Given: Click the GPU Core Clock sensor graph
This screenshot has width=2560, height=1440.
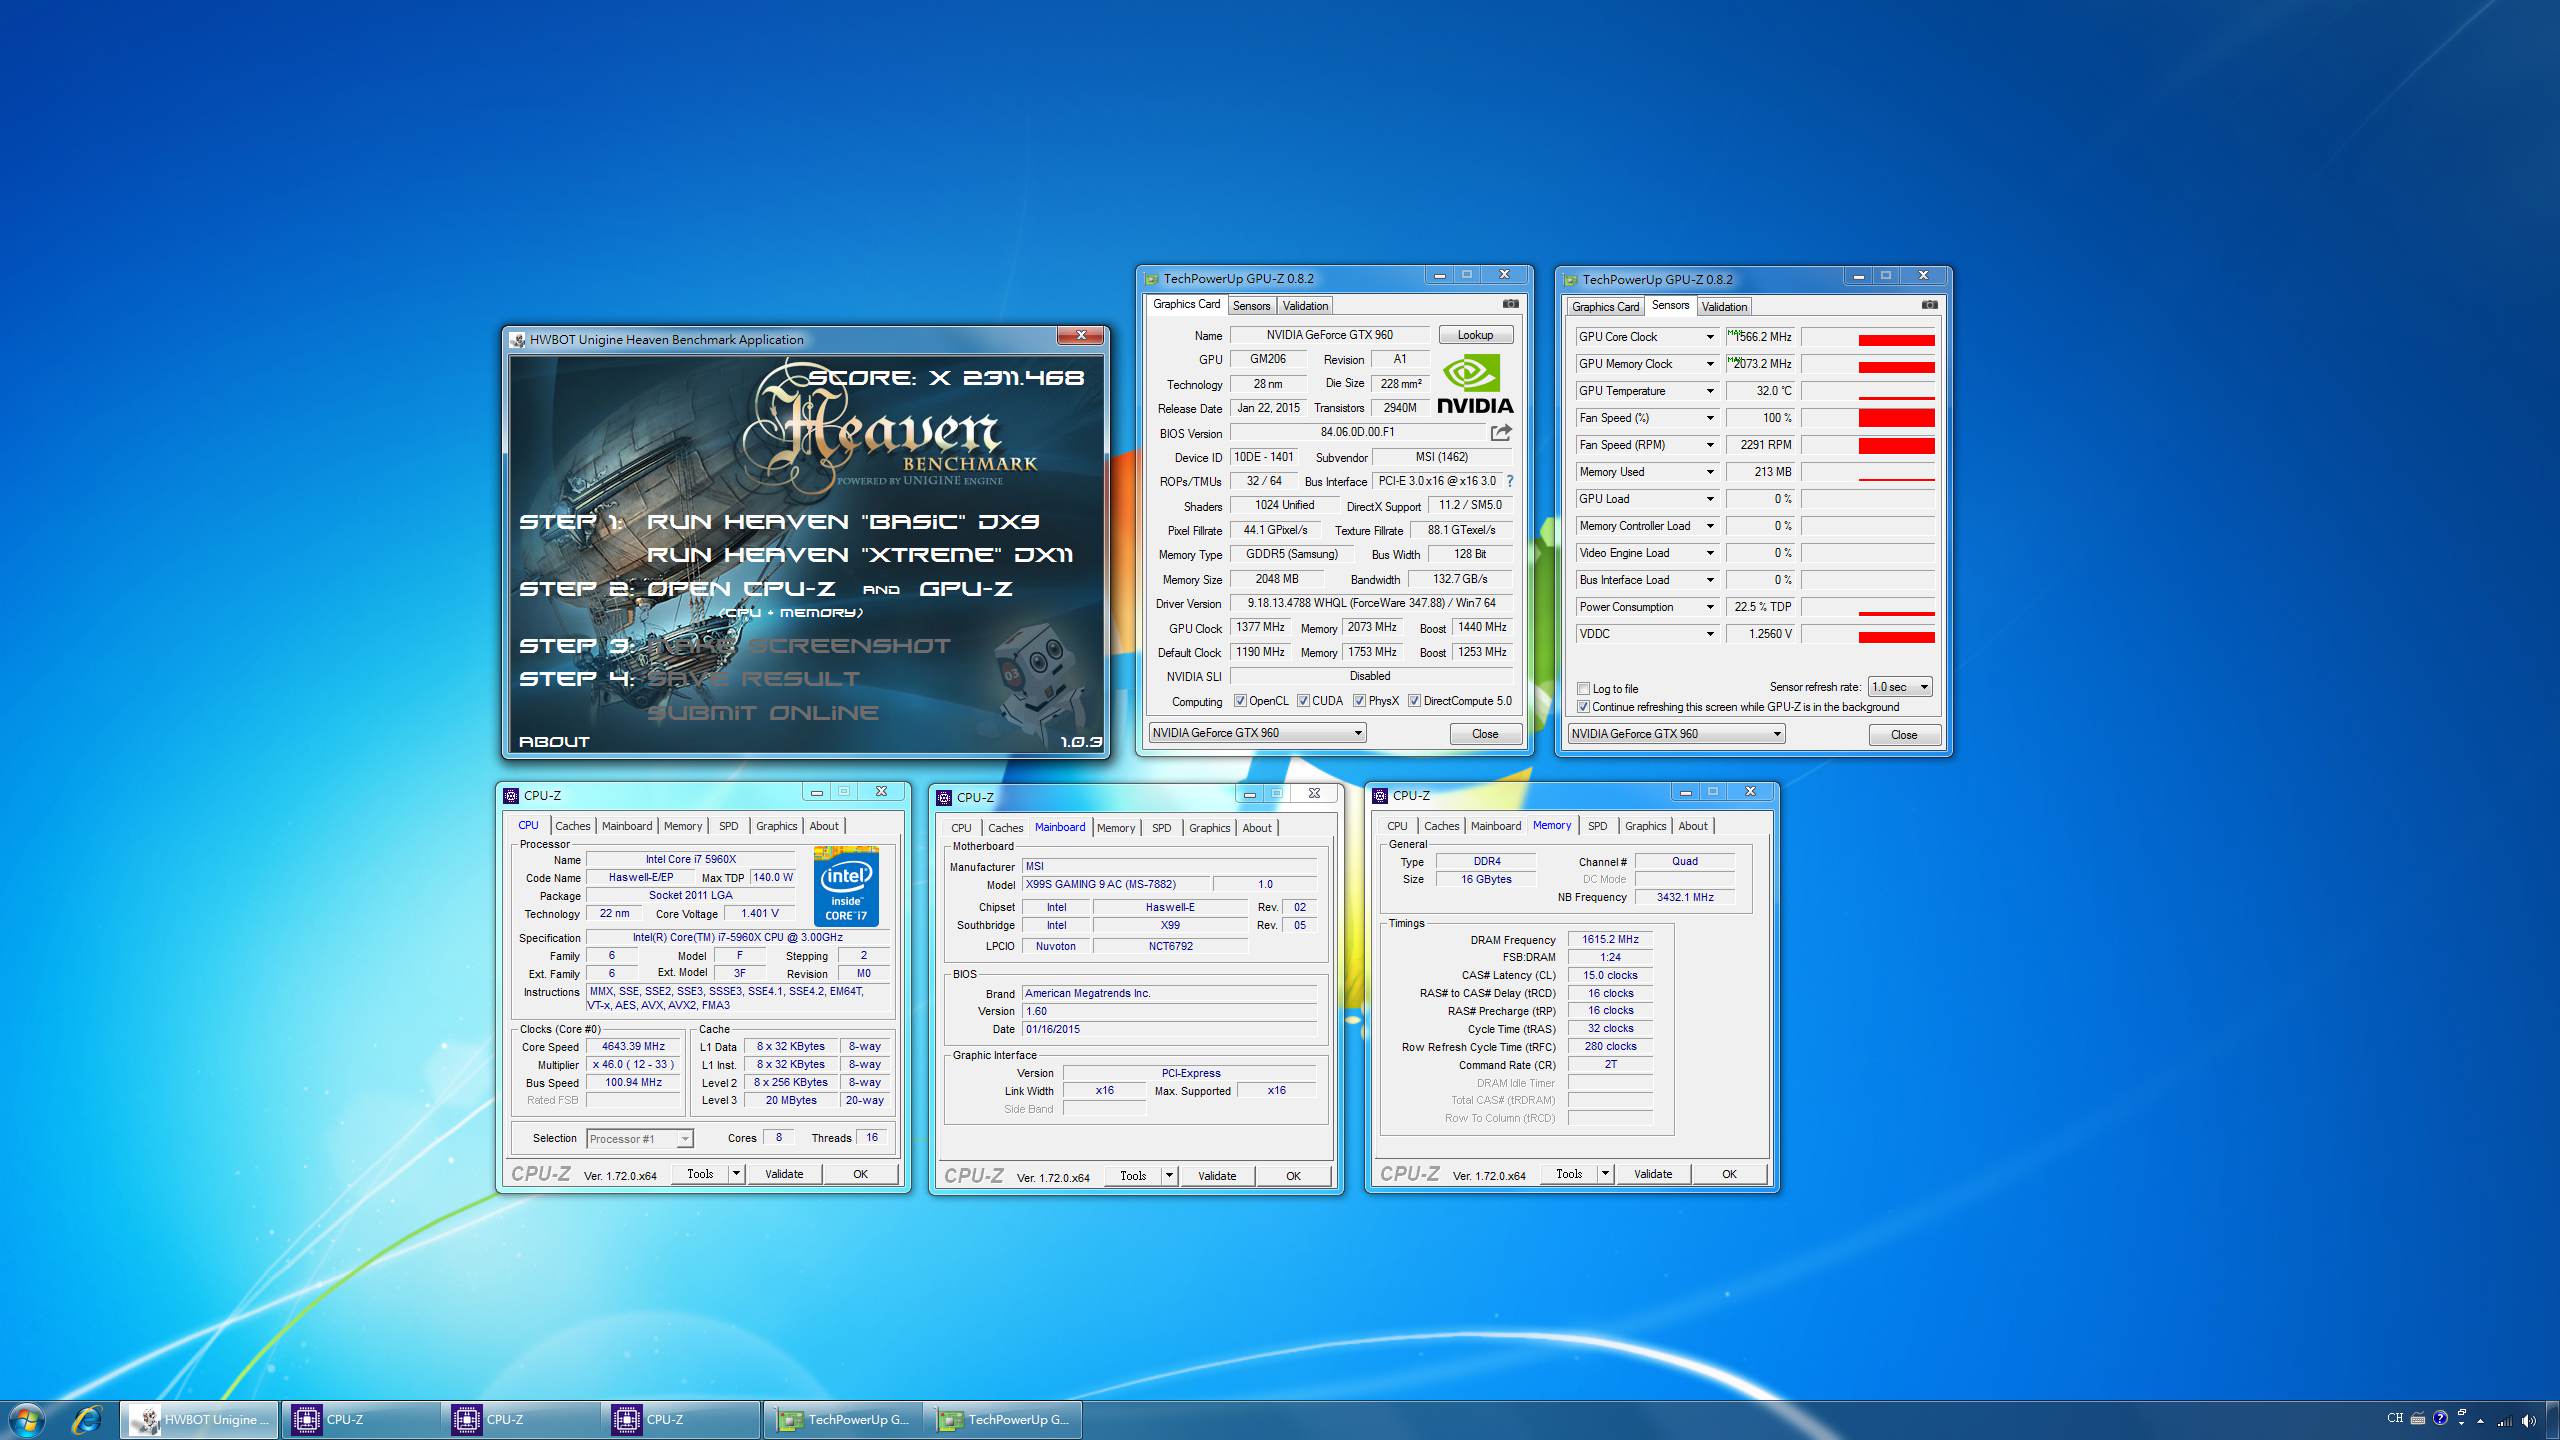Looking at the screenshot, I should [x=1868, y=337].
